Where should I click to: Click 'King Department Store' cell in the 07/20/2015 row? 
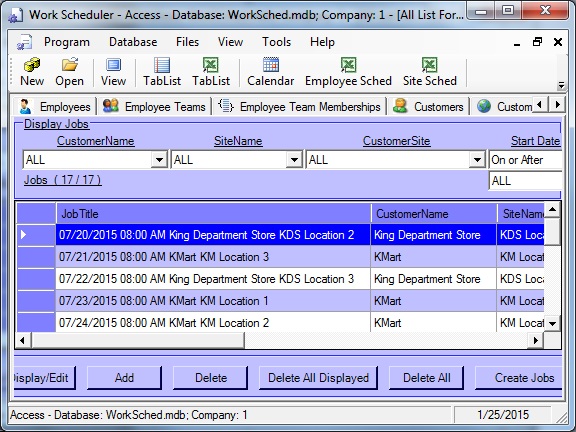[x=434, y=235]
